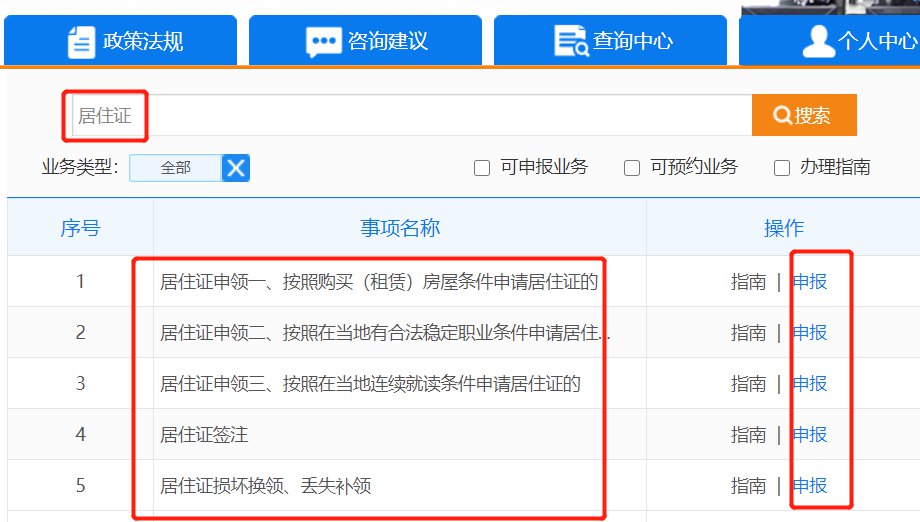The width and height of the screenshot is (920, 522).
Task: Click 申报 for 居住证签注 row
Action: [x=810, y=435]
